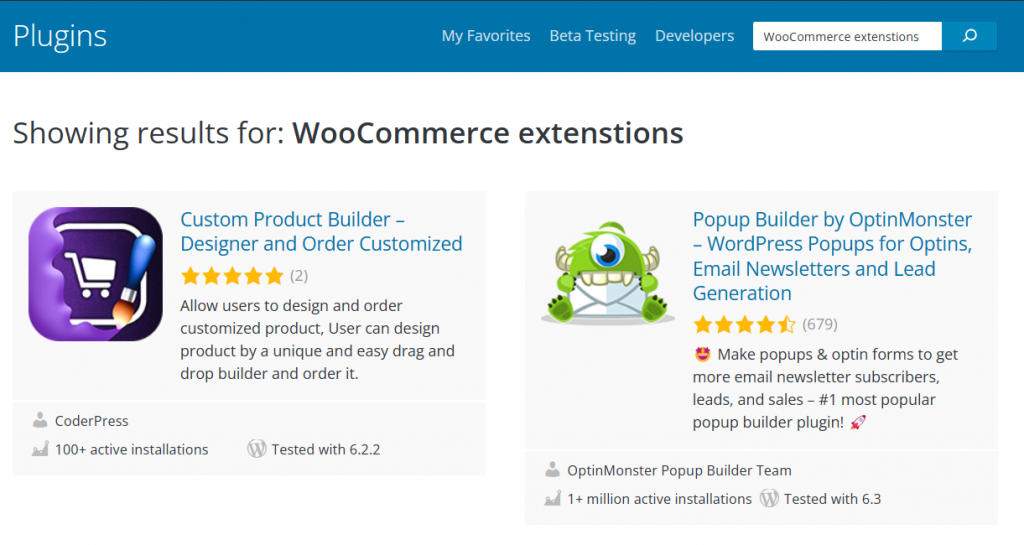This screenshot has height=545, width=1024.
Task: Click WordPress logo beside Tested with 6.3
Action: coord(769,499)
